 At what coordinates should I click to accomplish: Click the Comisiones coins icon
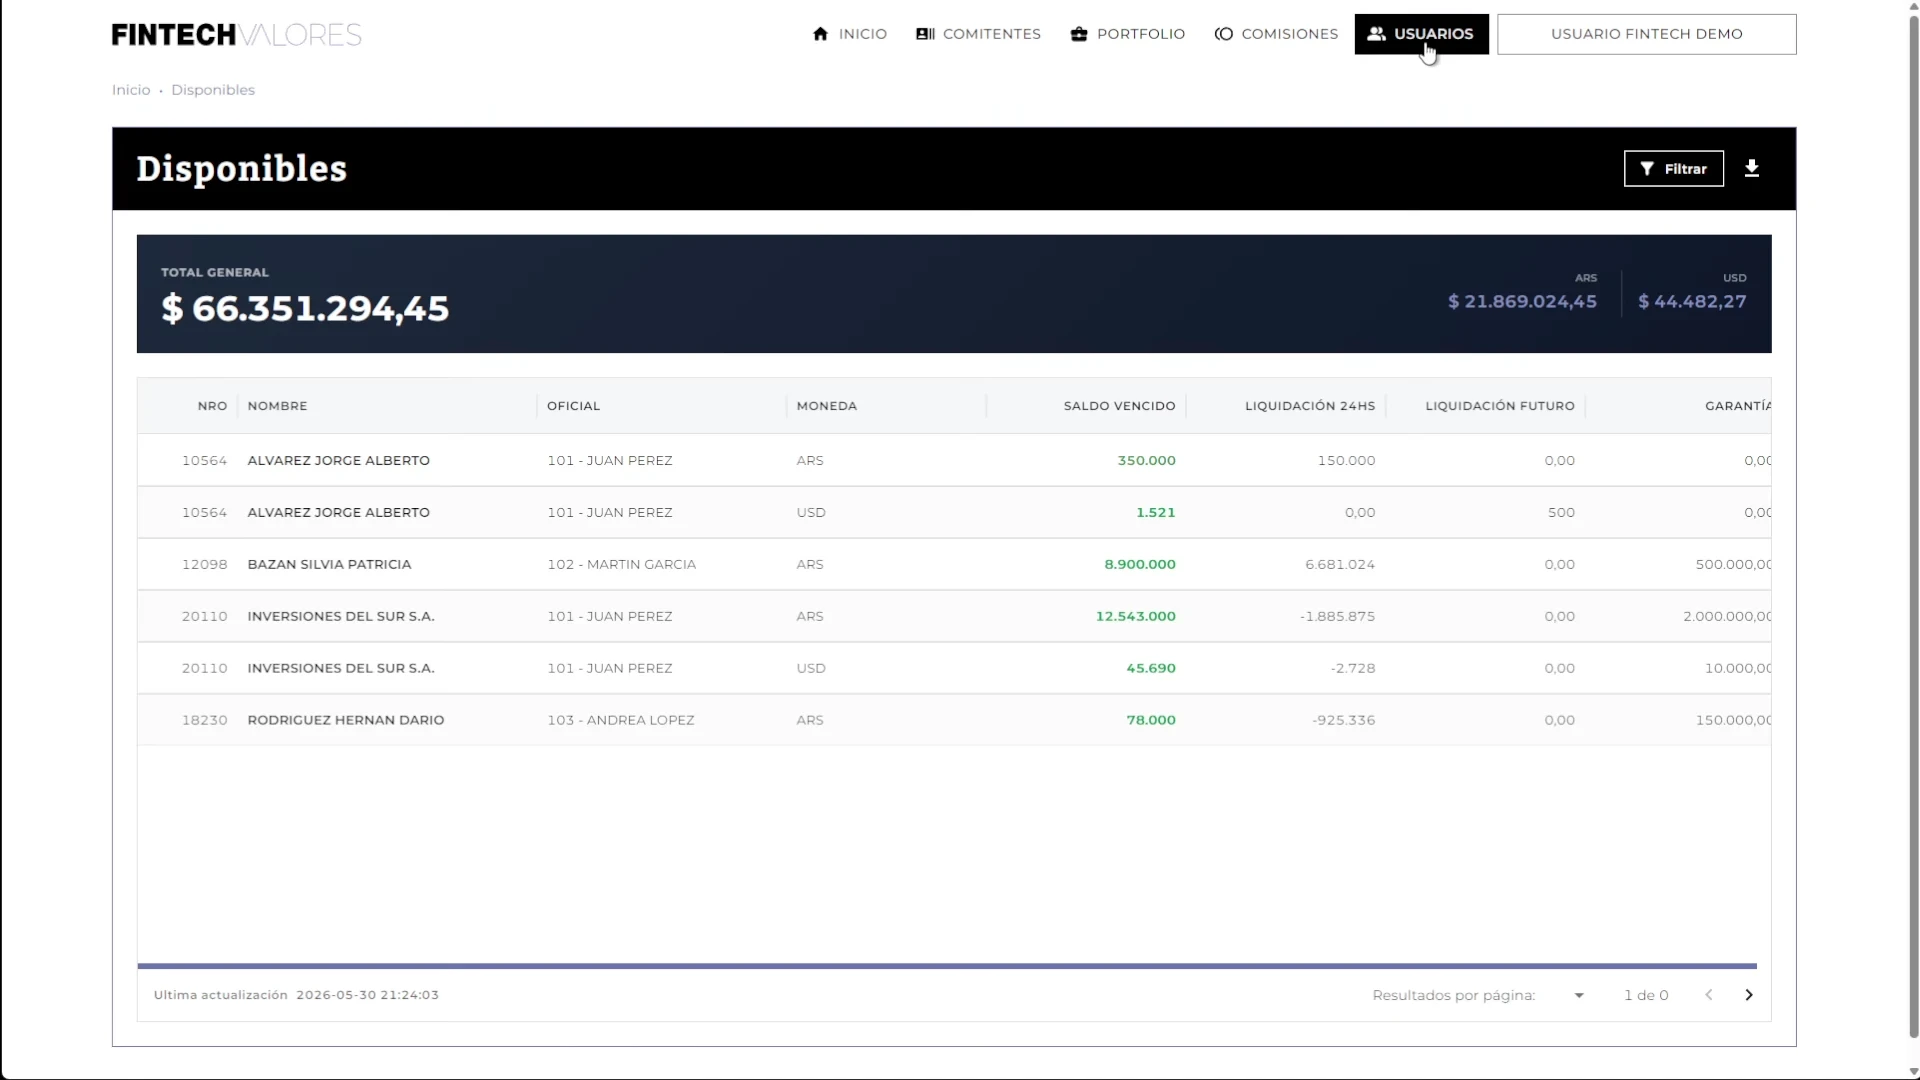coord(1223,34)
